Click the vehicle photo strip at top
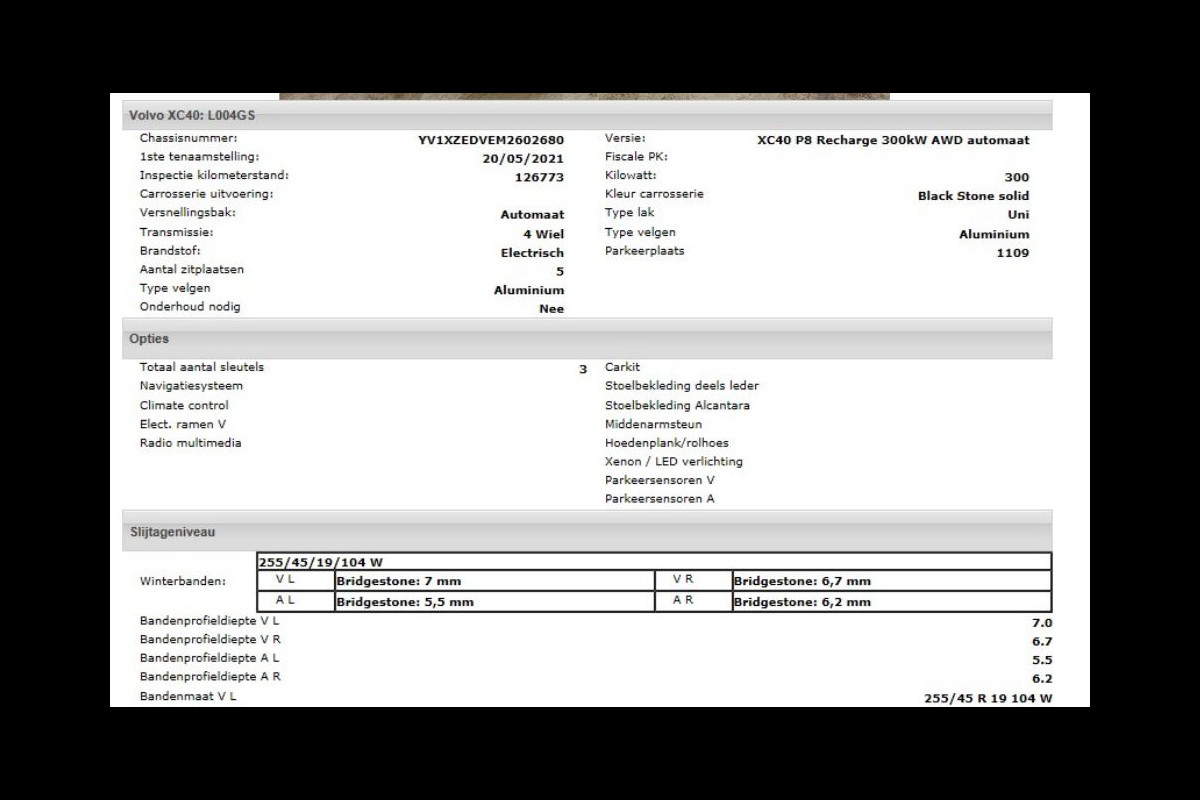This screenshot has height=800, width=1200. tap(584, 96)
